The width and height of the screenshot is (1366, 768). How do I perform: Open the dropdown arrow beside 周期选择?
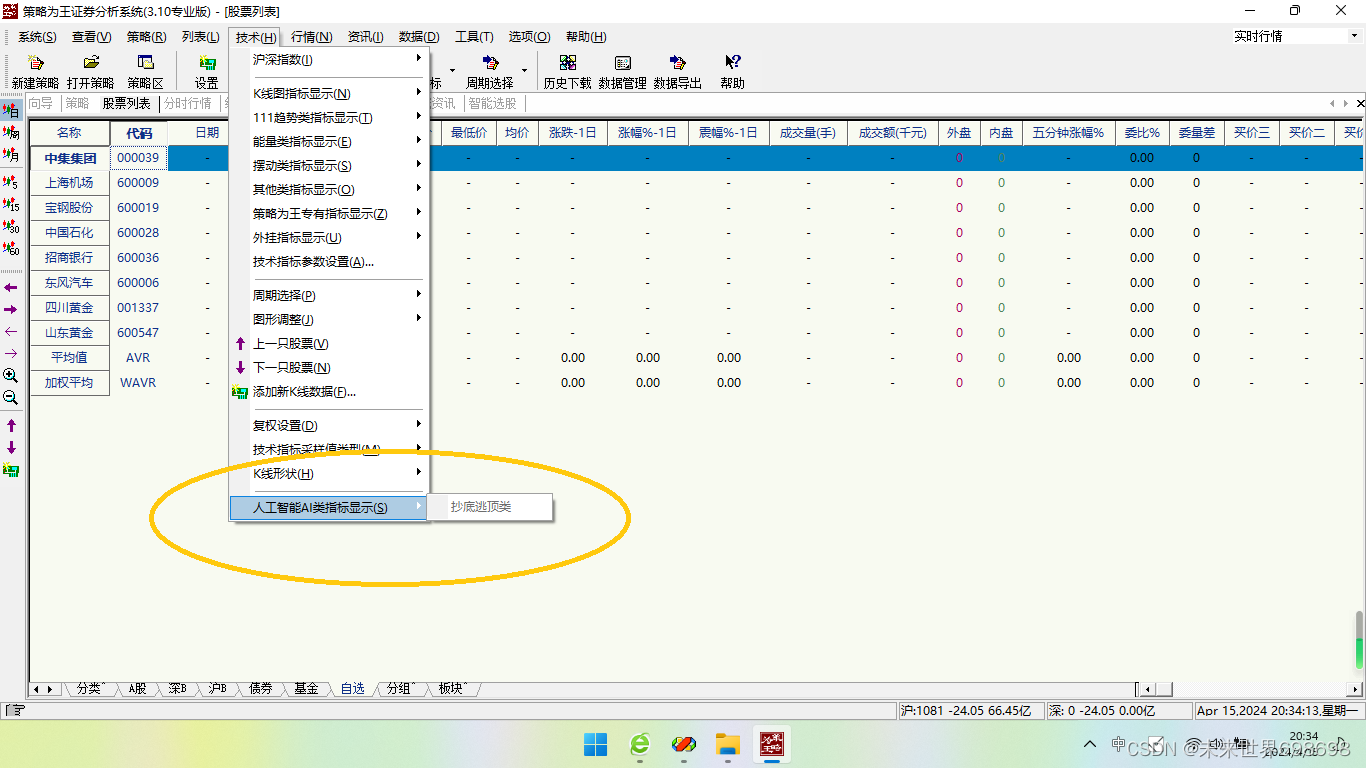pos(524,72)
